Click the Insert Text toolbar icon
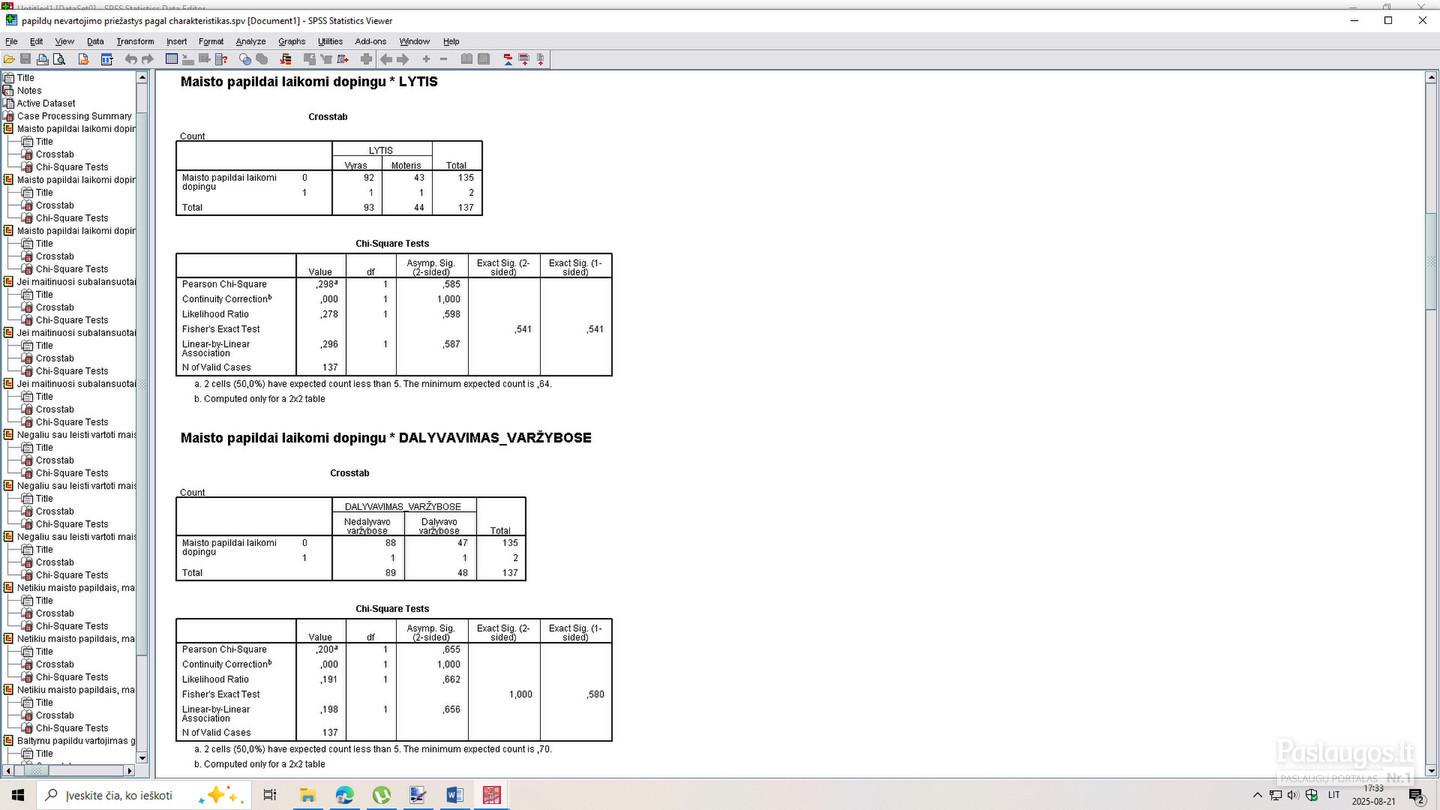This screenshot has height=810, width=1440. (541, 60)
